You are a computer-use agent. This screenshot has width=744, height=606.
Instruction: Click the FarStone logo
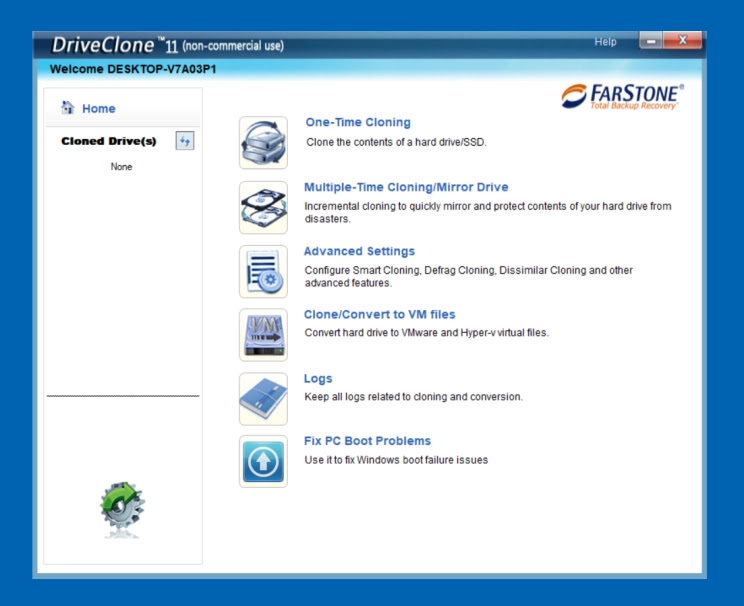[622, 96]
